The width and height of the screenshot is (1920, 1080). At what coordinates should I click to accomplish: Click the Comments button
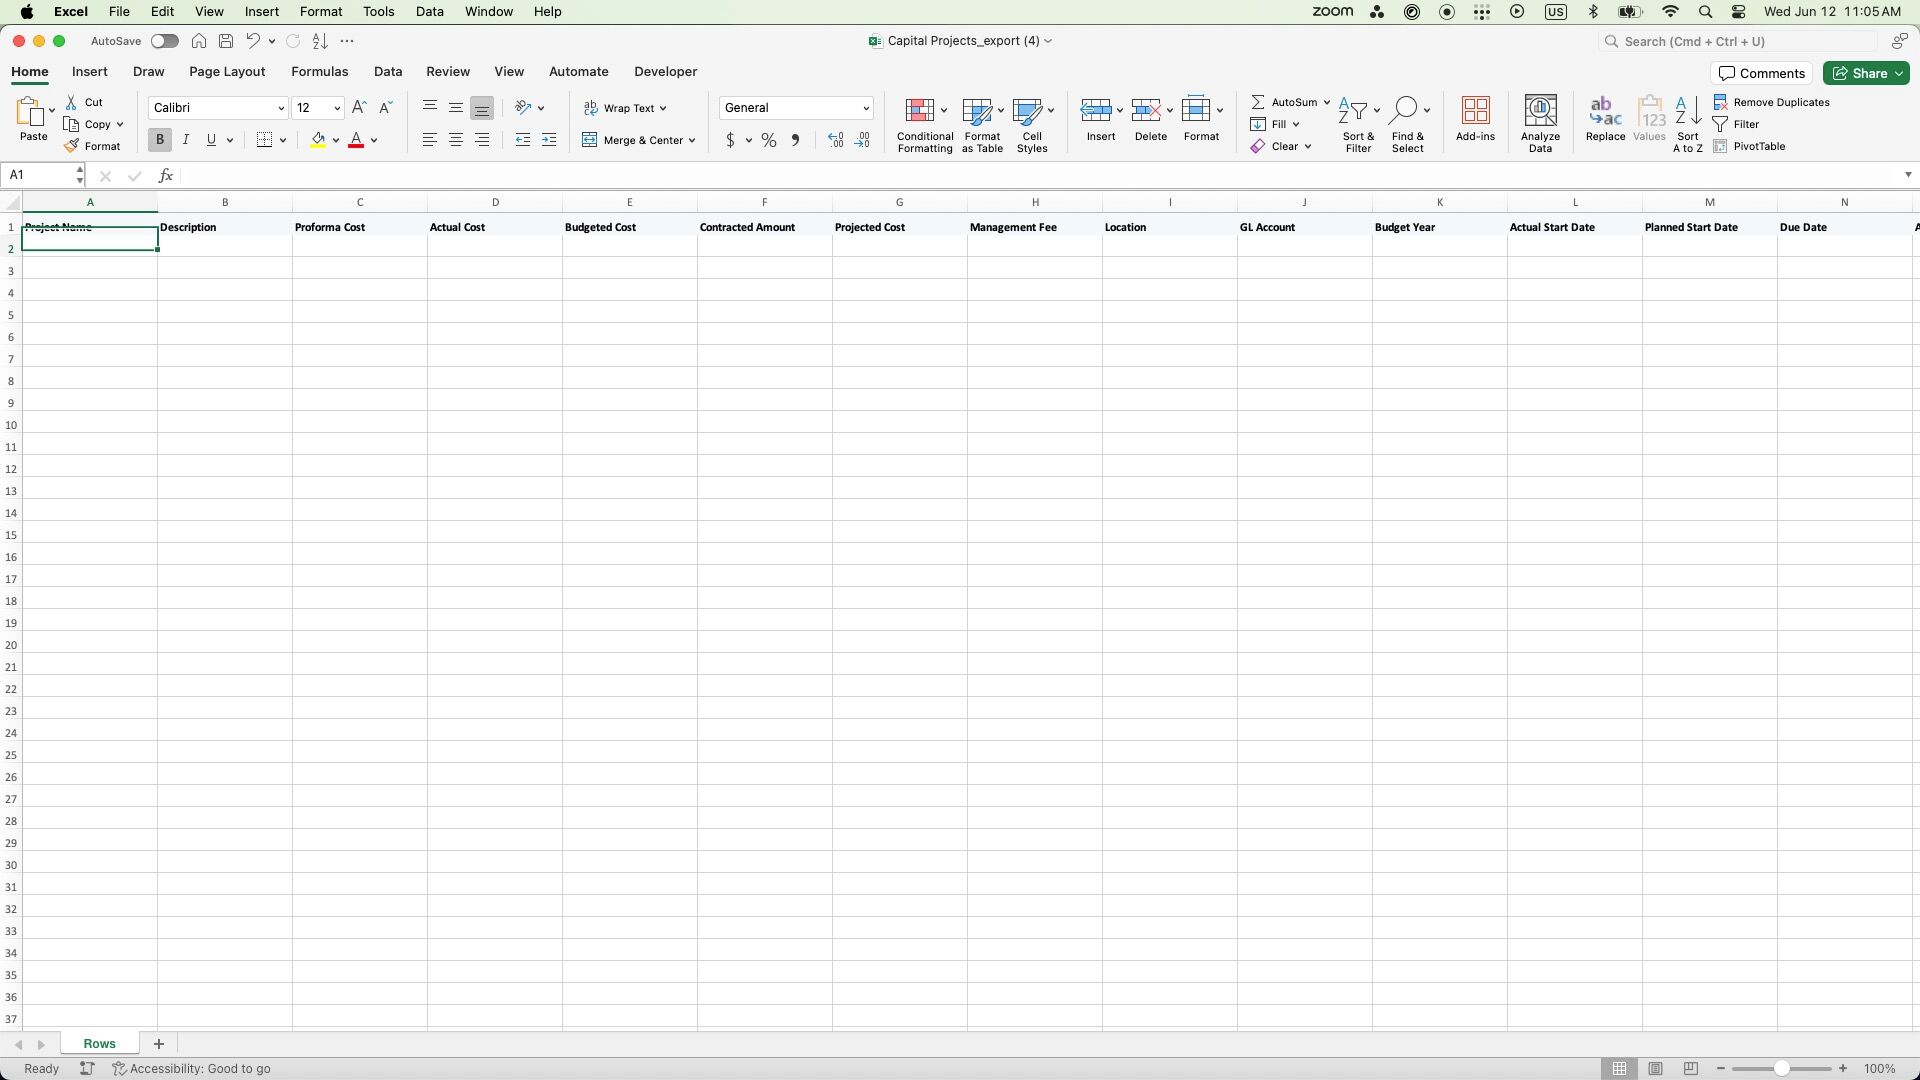point(1761,73)
